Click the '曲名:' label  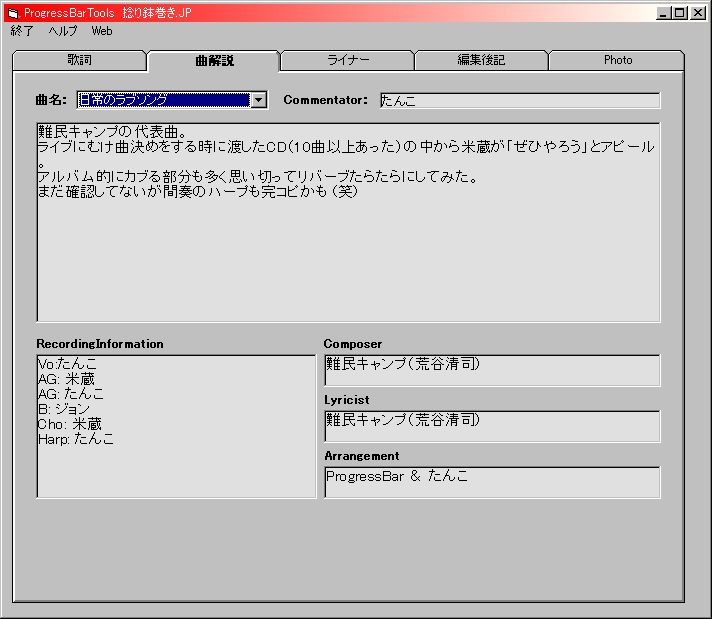[51, 100]
